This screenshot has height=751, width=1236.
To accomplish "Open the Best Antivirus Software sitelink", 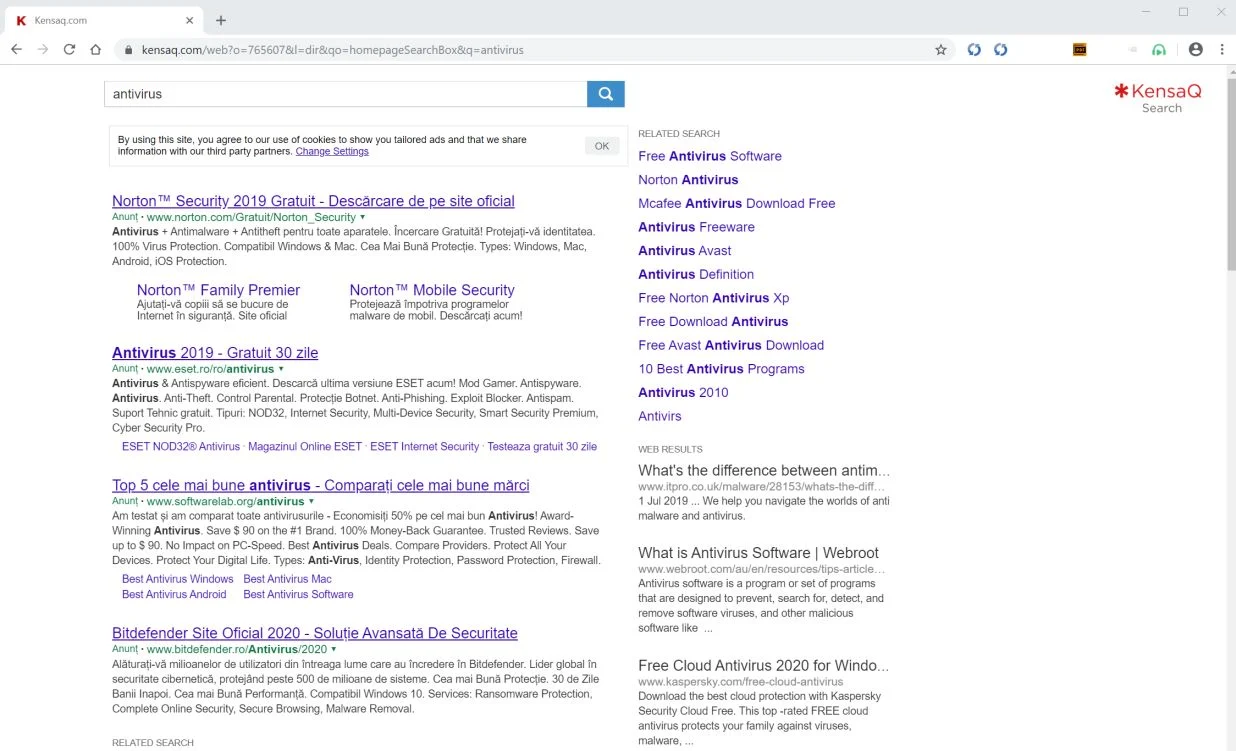I will [x=298, y=594].
